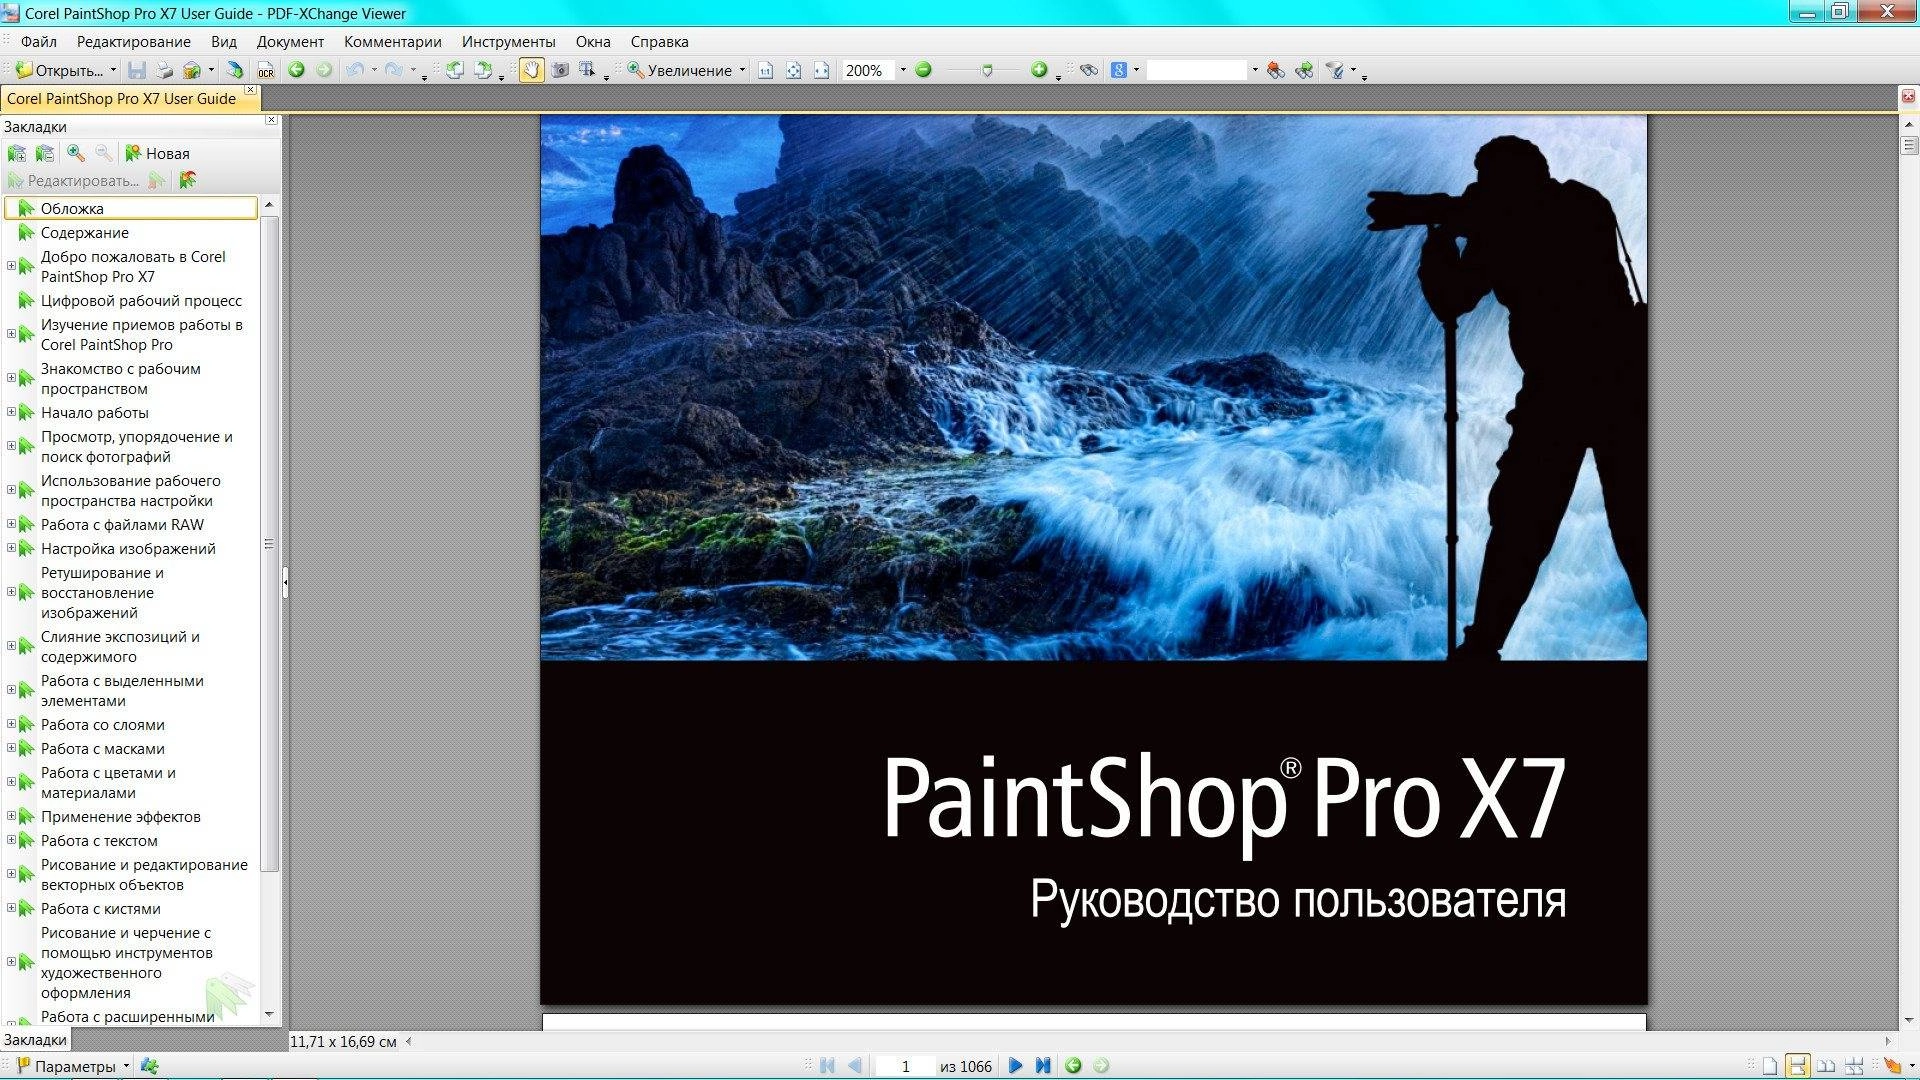Jump to the last page
Viewport: 1920px width, 1080px height.
coord(1043,1066)
